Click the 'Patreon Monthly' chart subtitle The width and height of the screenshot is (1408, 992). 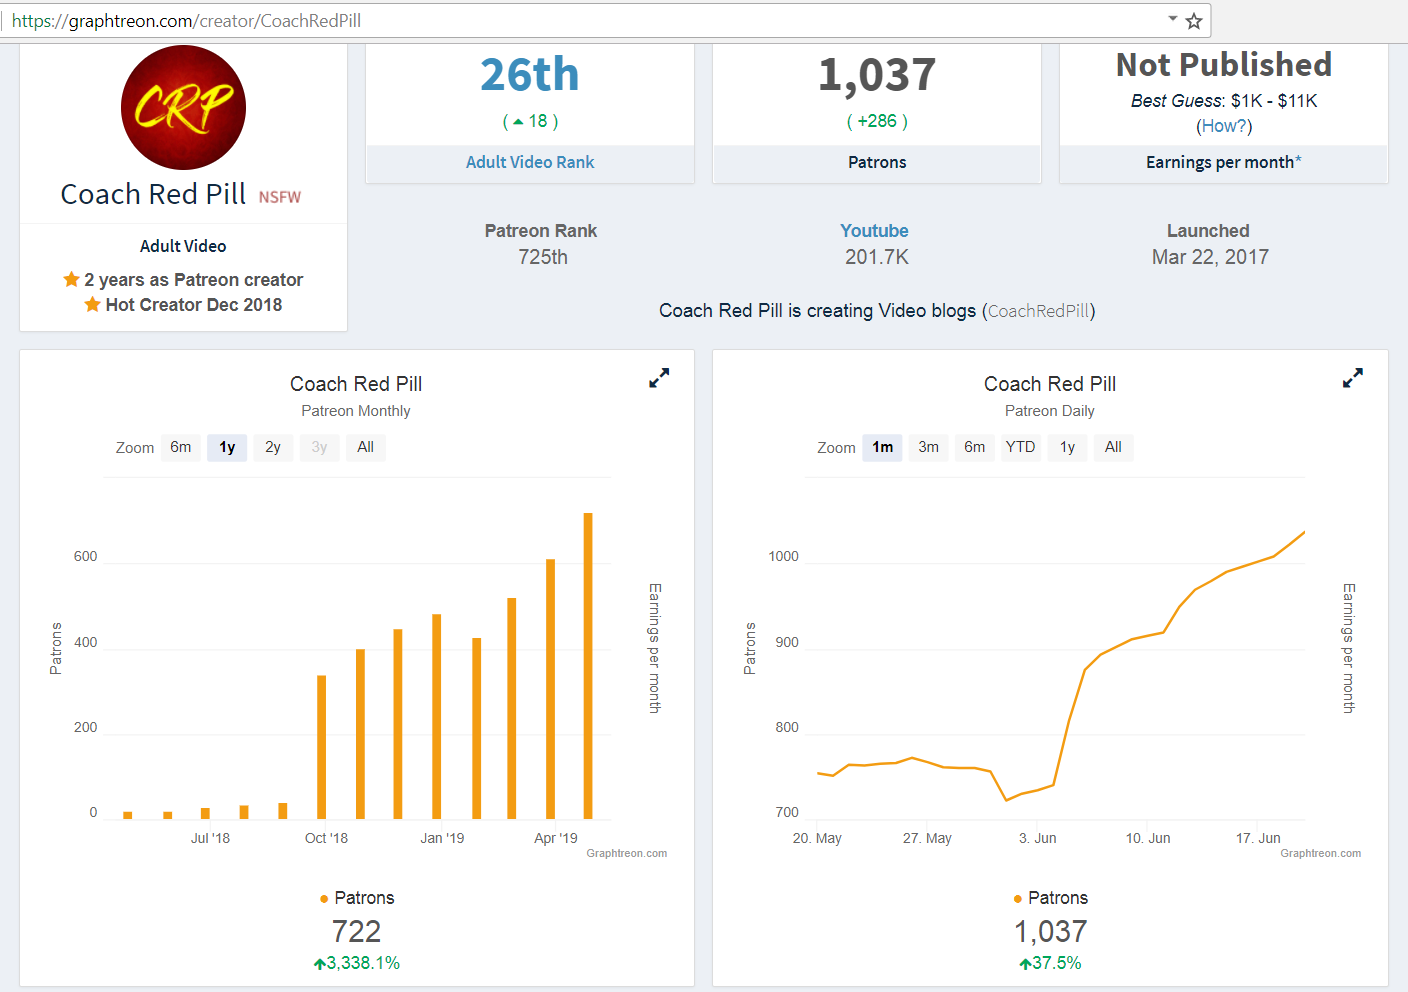click(356, 411)
